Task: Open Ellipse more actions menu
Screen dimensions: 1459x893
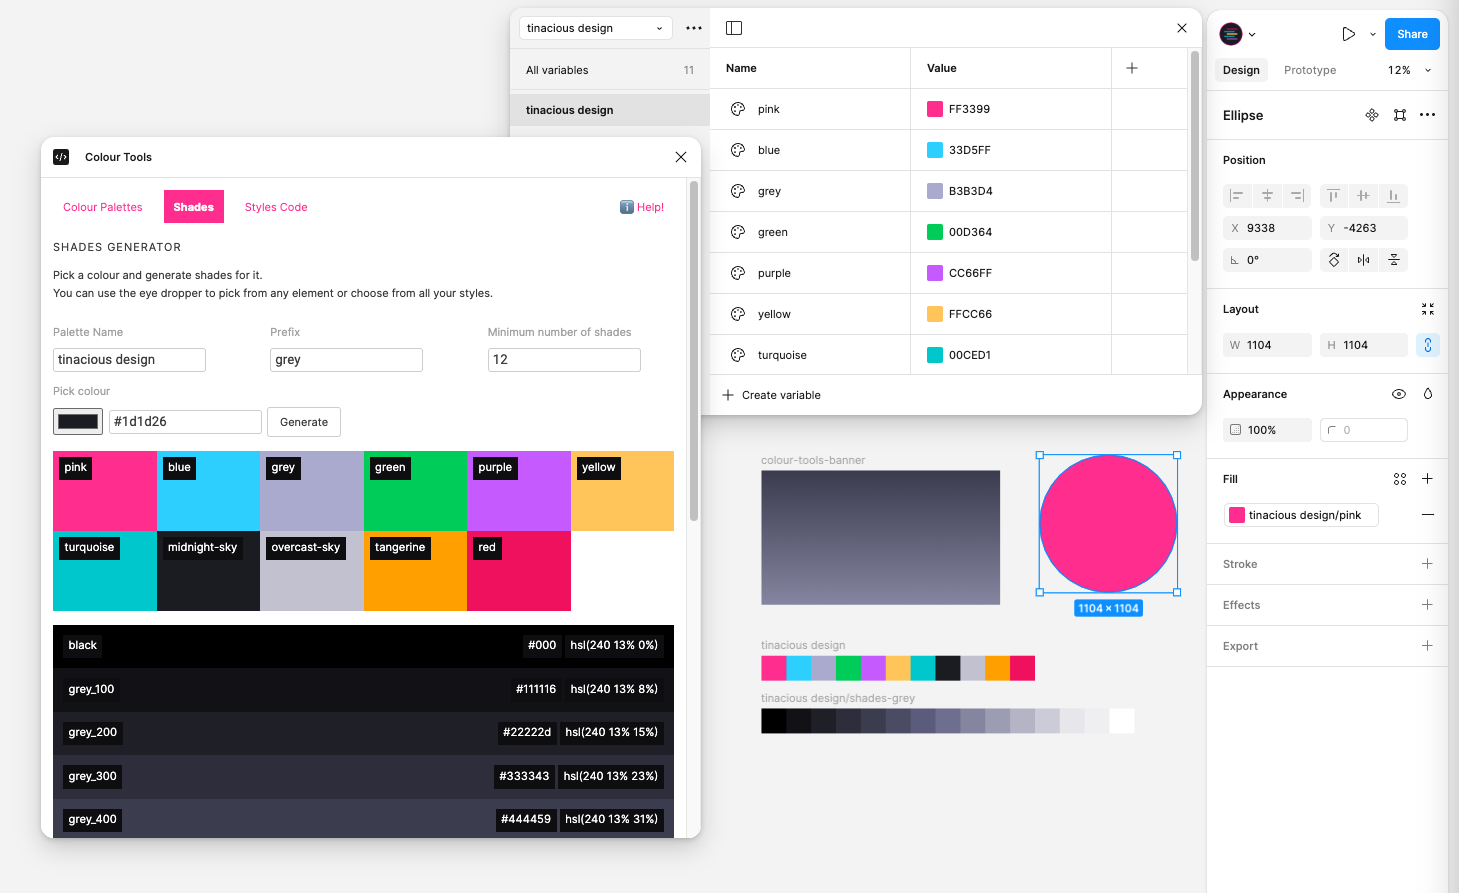Action: (1428, 115)
